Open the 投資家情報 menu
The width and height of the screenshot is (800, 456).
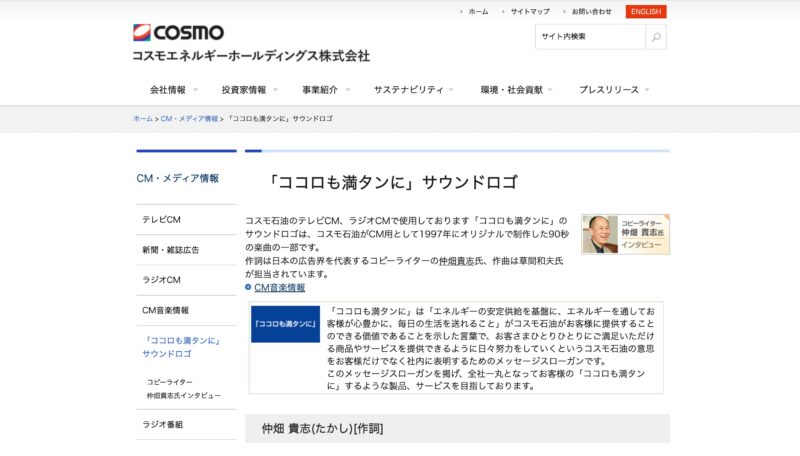point(244,90)
